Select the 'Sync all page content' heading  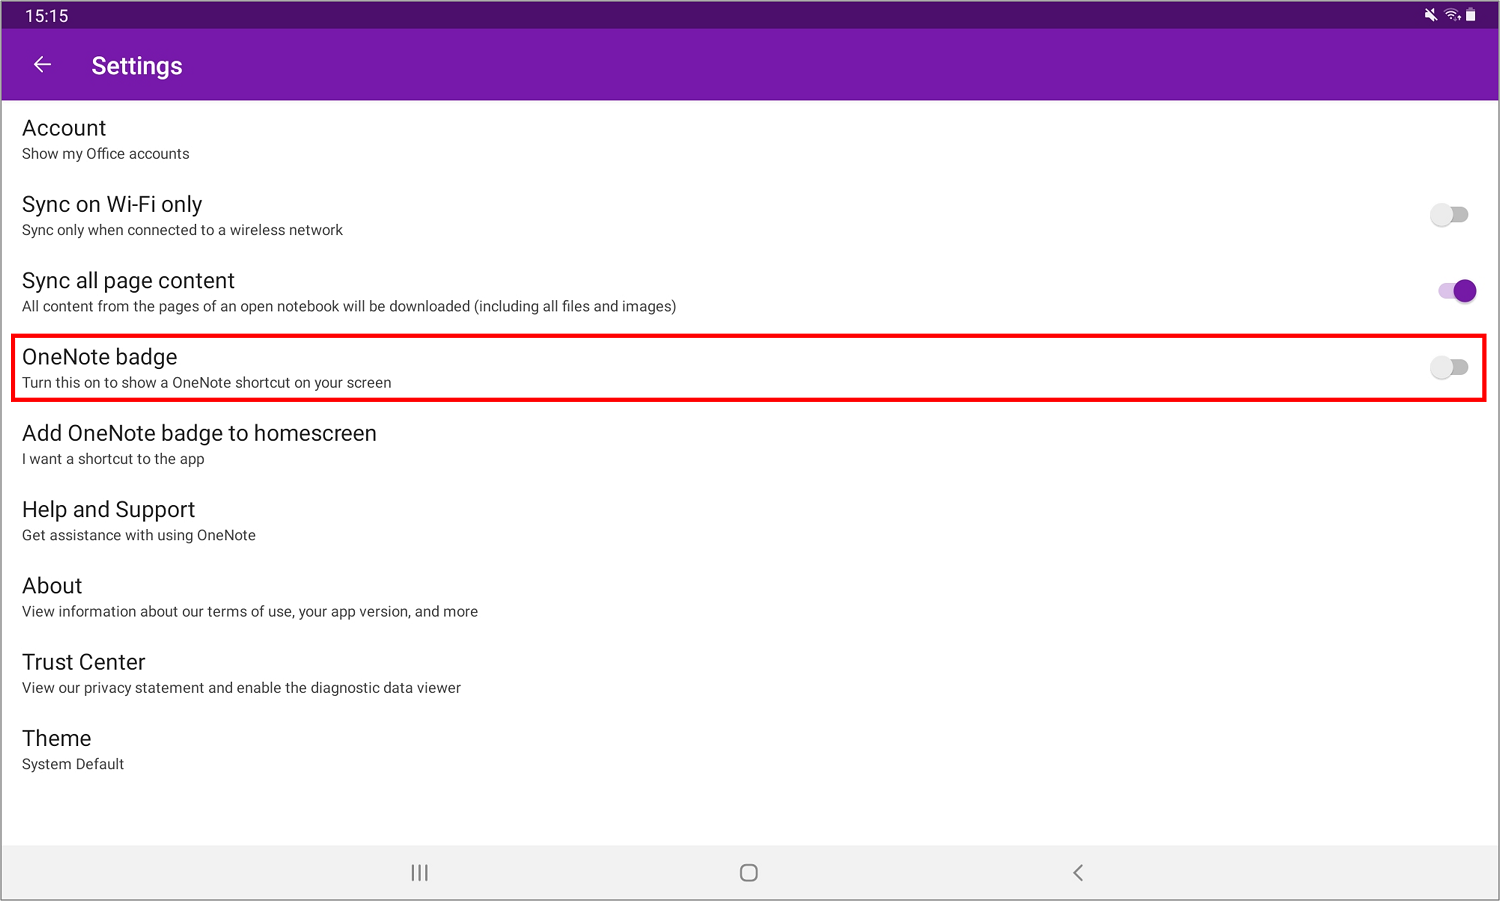coord(128,281)
